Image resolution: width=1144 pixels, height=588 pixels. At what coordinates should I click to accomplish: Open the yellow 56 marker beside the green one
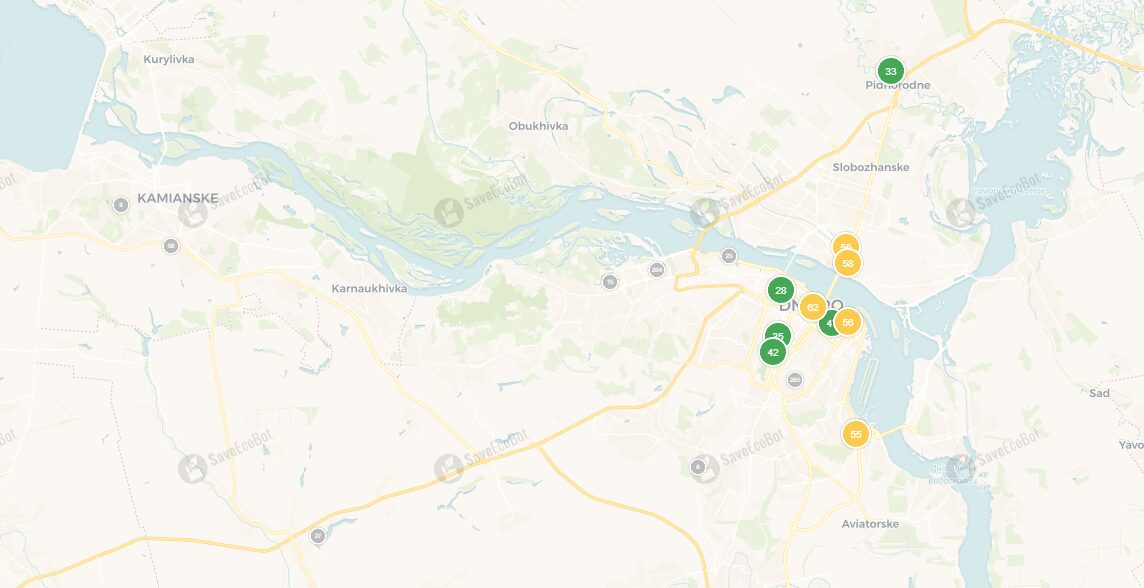[847, 322]
